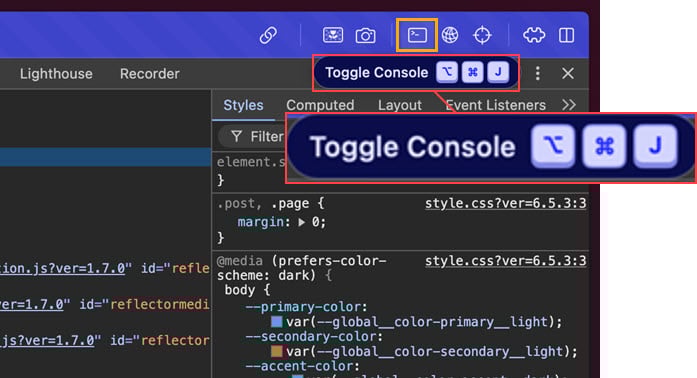Open the Layout tab
This screenshot has width=697, height=378.
coord(400,105)
